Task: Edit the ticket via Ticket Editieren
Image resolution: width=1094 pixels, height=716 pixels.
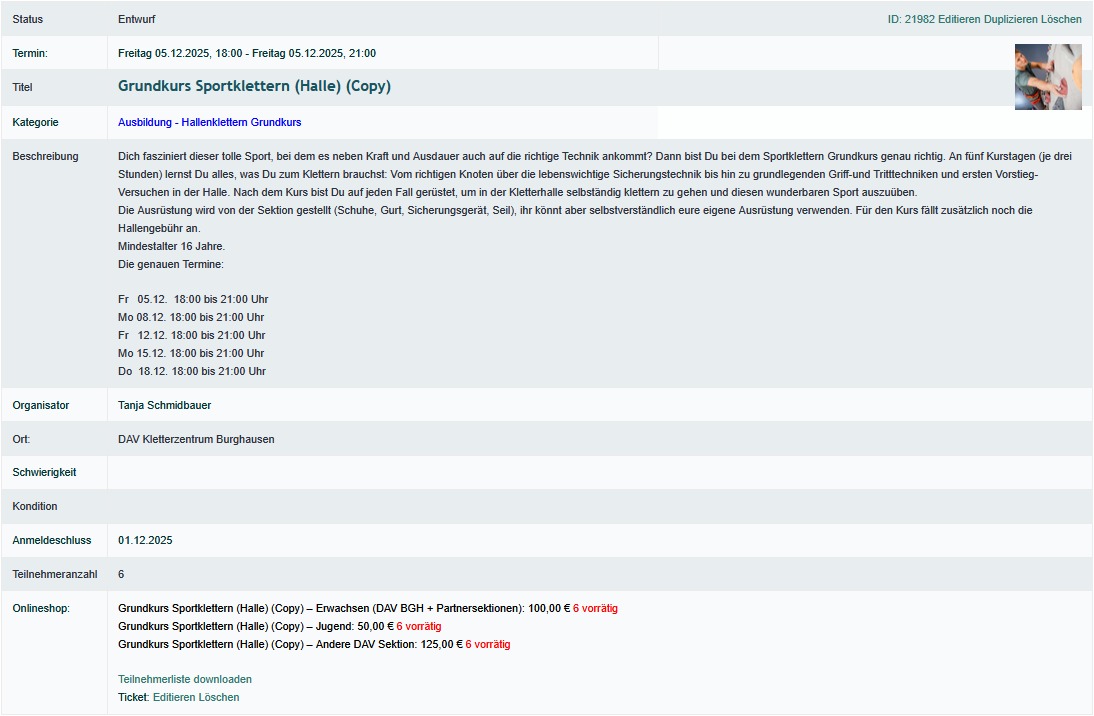Action: click(175, 697)
